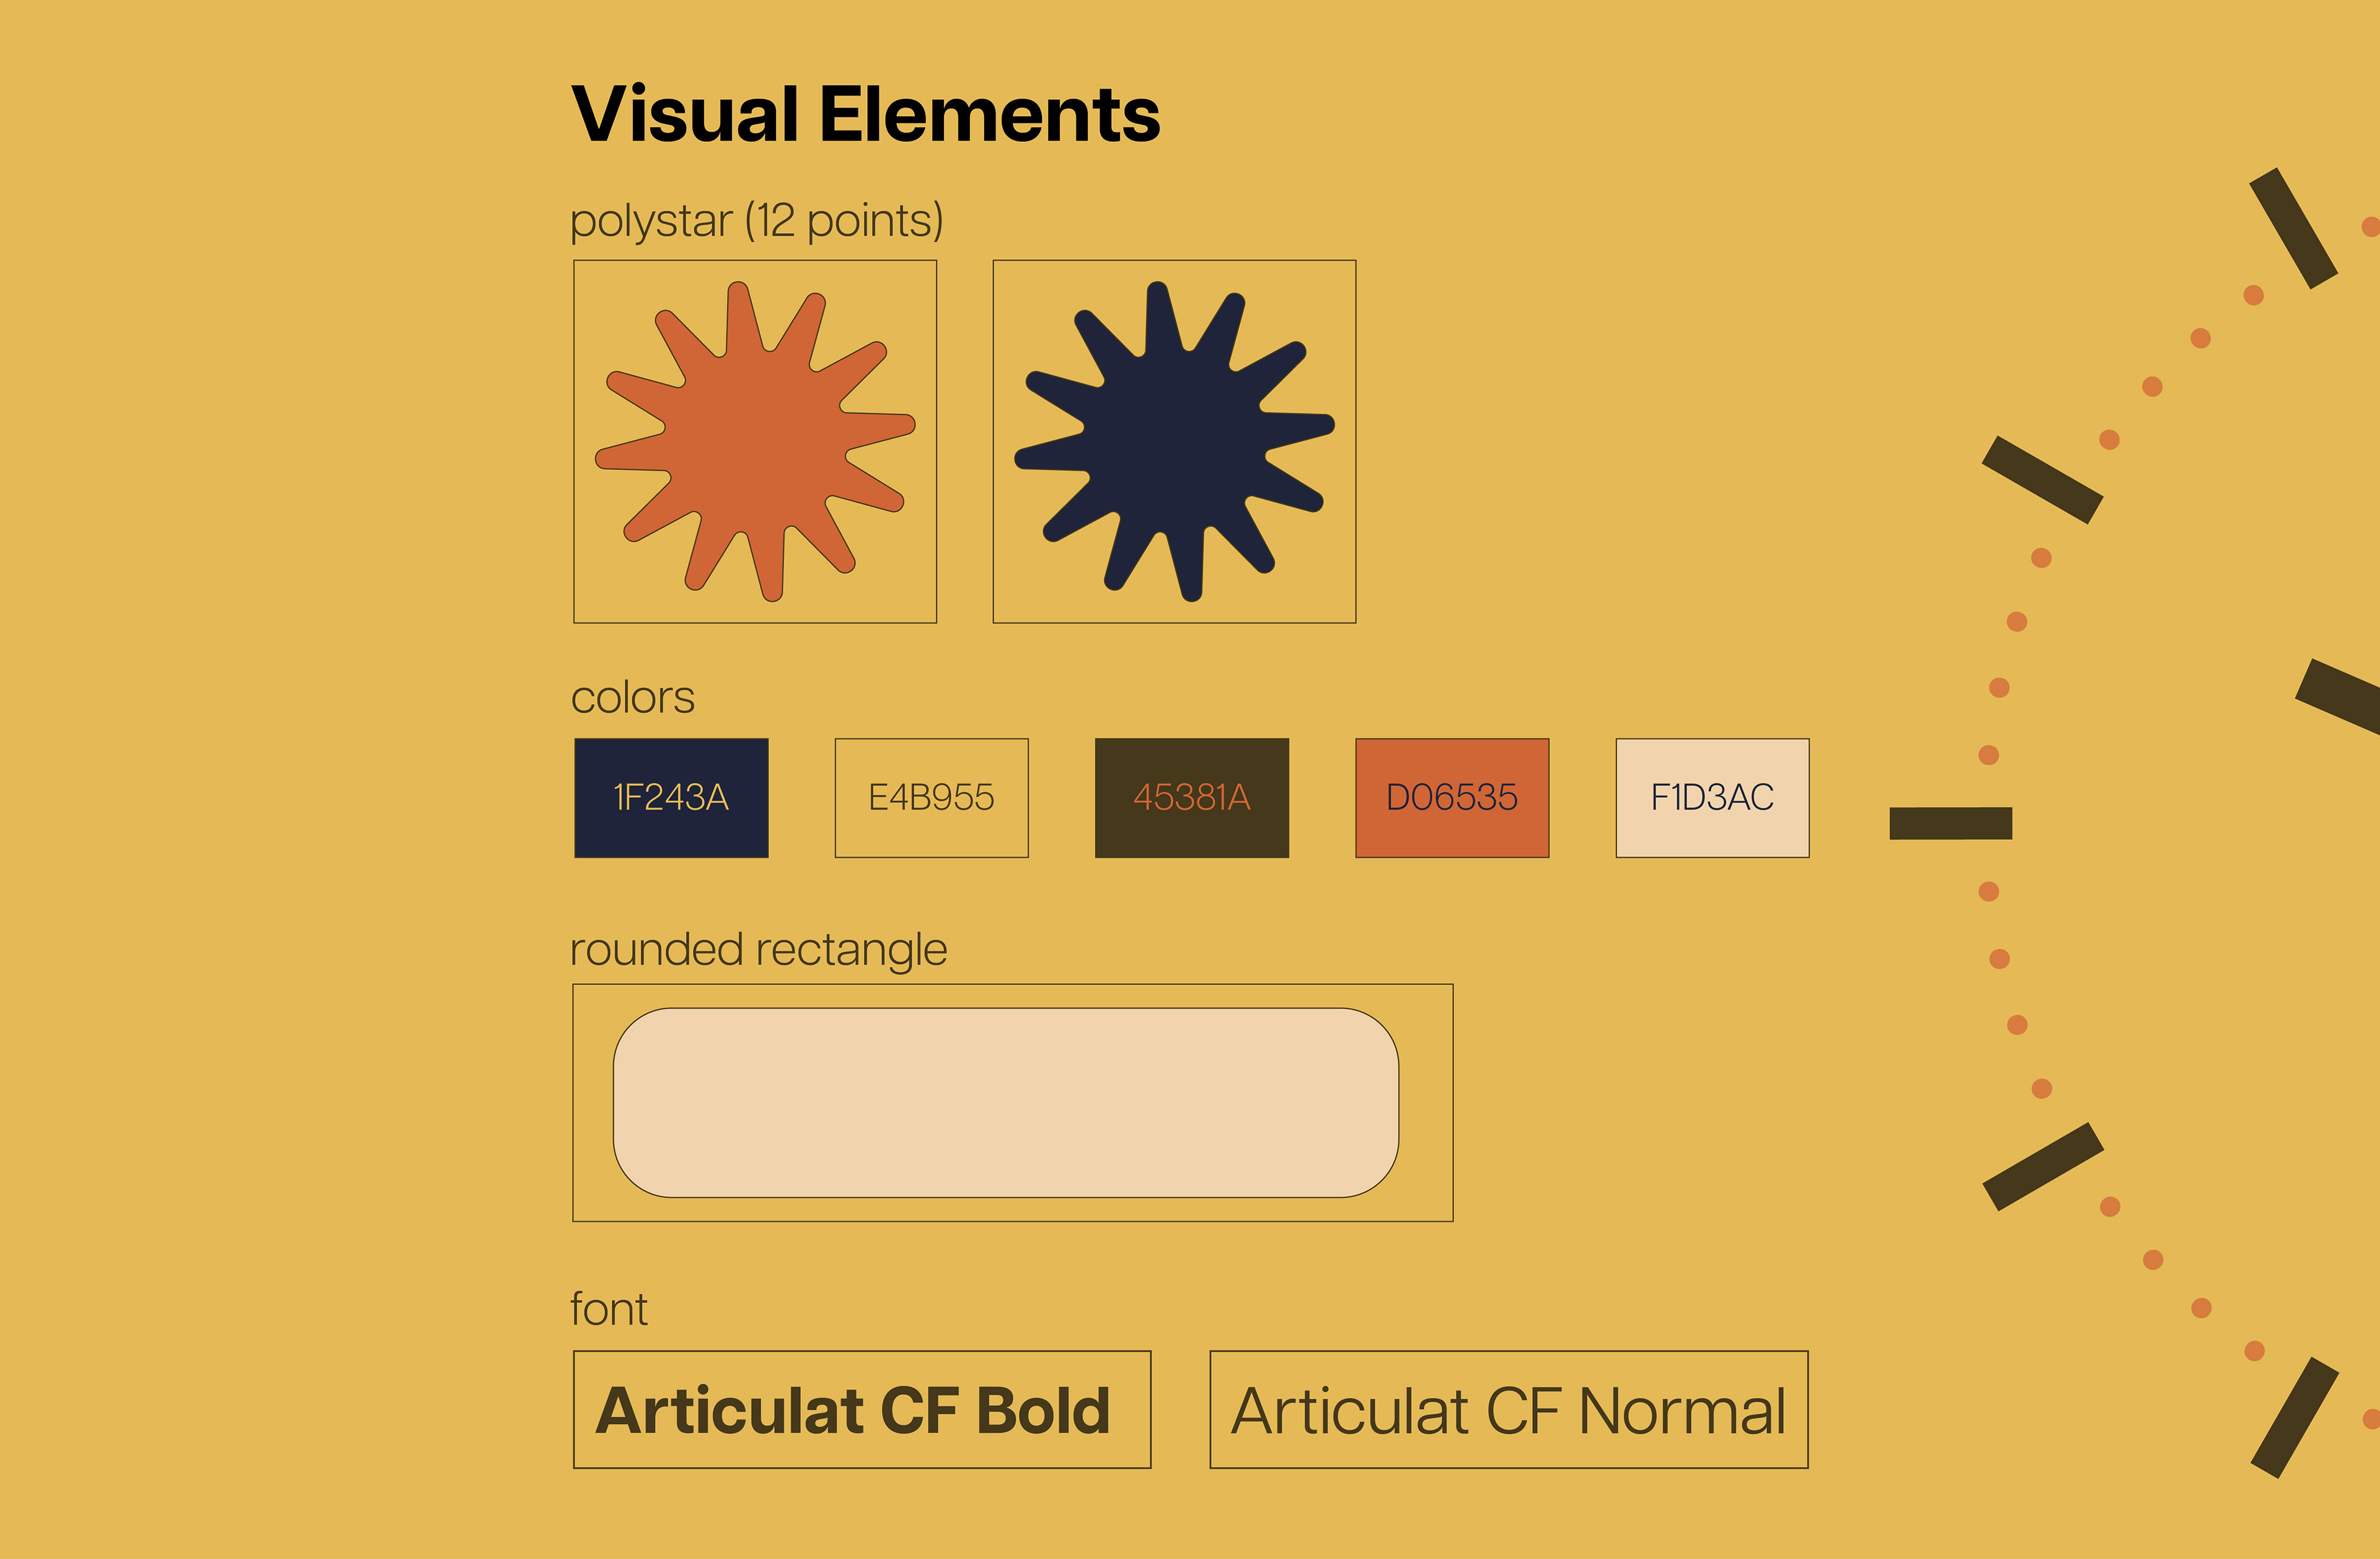
Task: Choose the Articulat CF Normal font box
Action: tap(1508, 1410)
